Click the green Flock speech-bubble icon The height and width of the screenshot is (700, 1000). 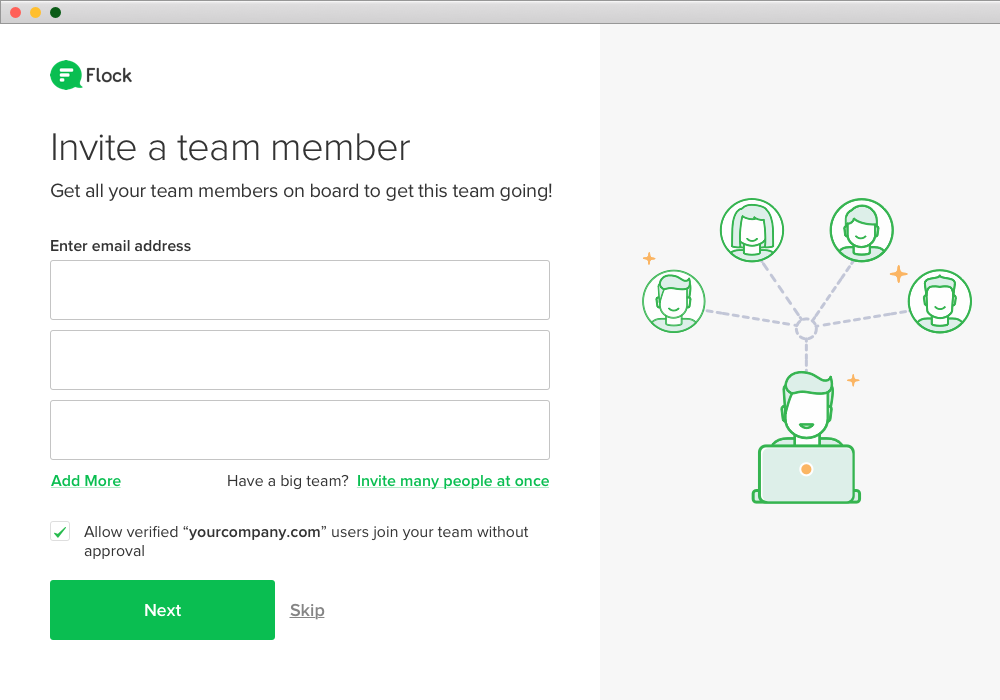(64, 74)
